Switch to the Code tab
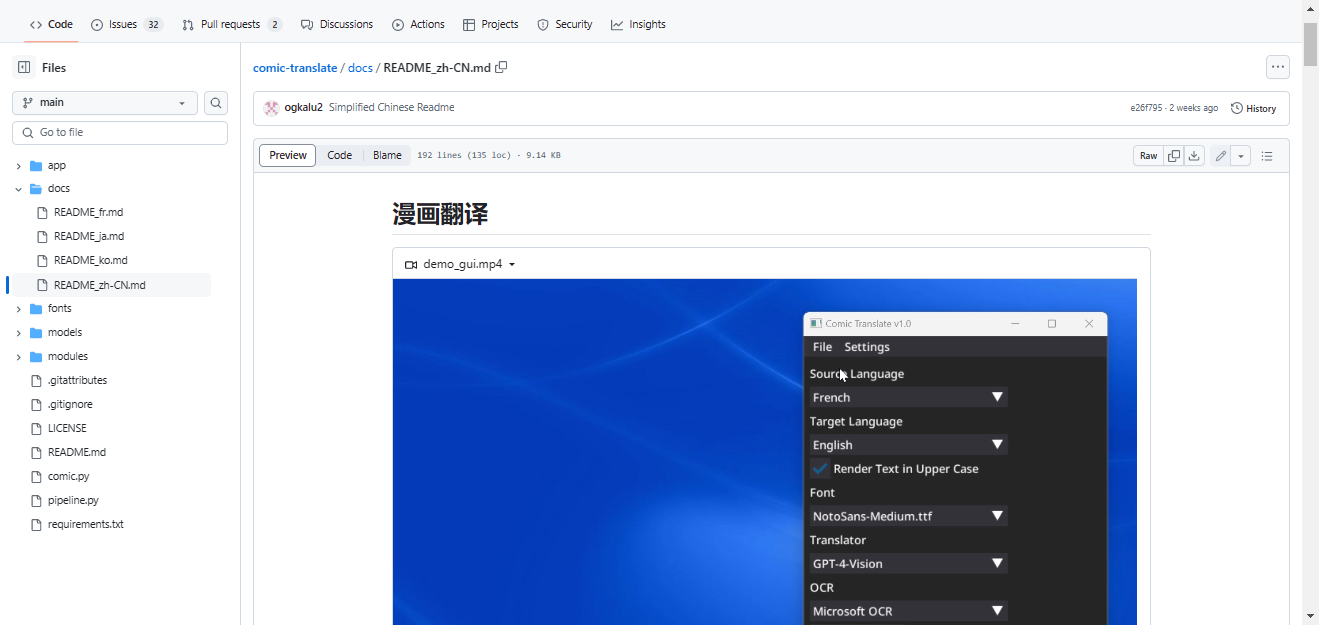Viewport: 1319px width, 625px height. tap(51, 24)
